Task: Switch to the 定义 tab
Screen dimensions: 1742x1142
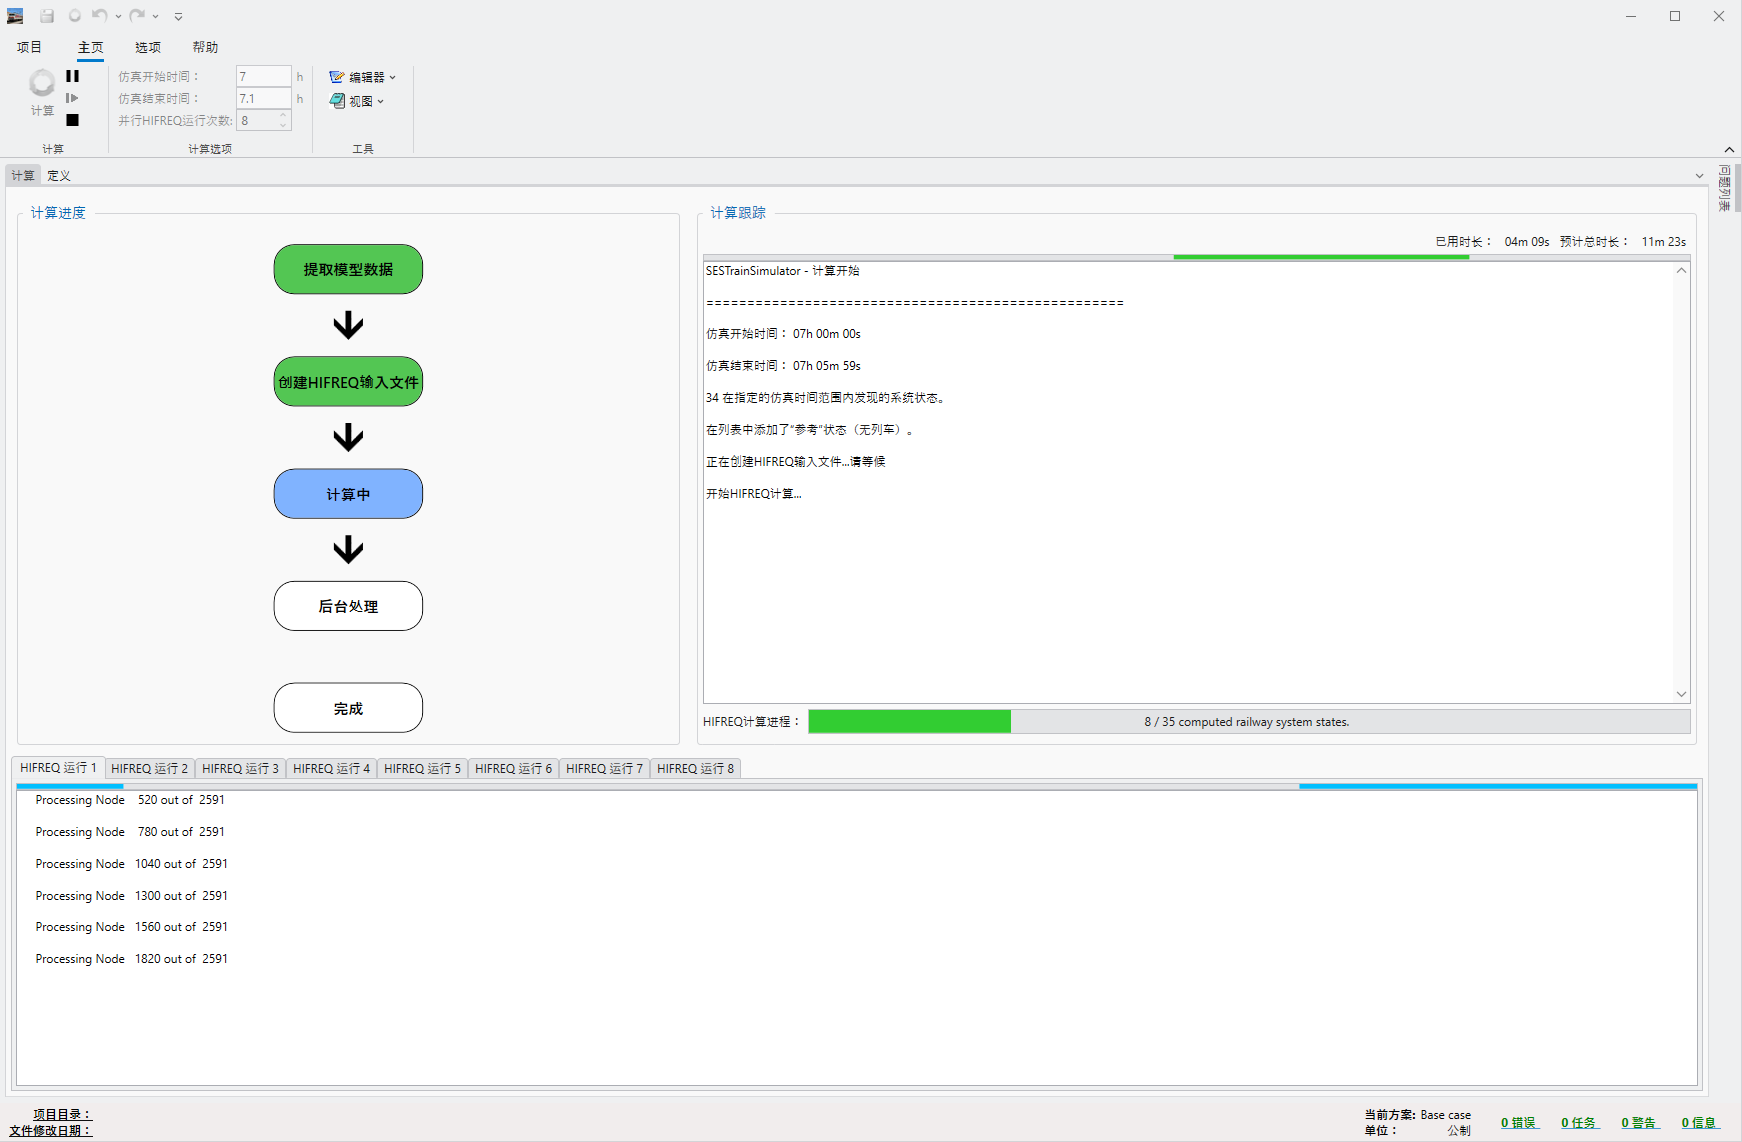Action: (x=59, y=176)
